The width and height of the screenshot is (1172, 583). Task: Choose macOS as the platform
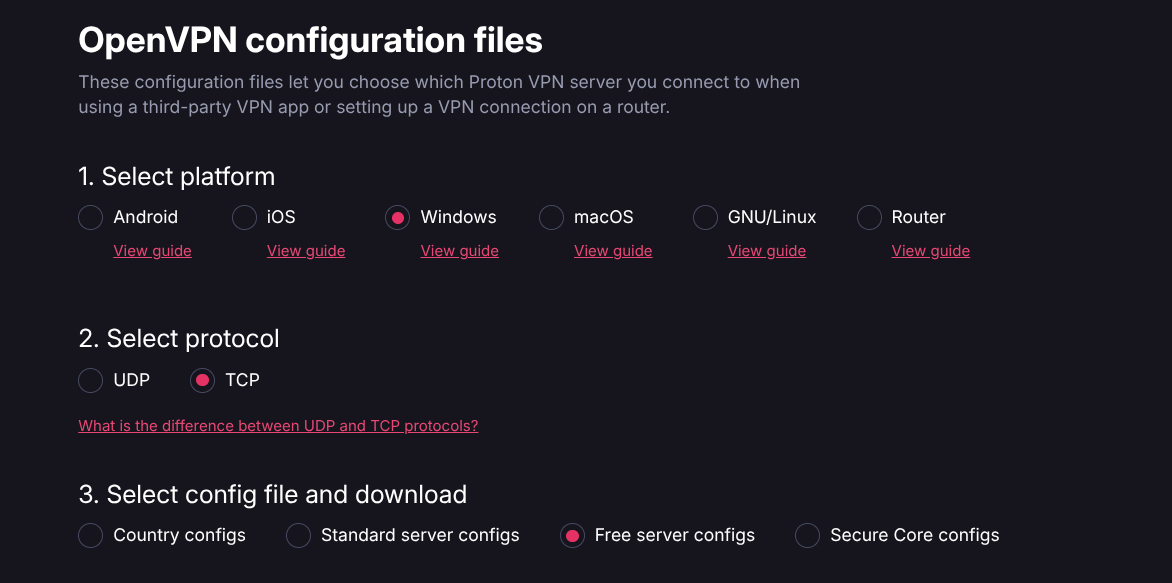coord(551,217)
